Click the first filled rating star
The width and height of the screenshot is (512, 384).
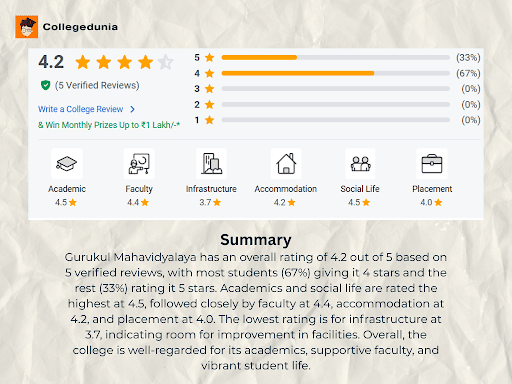pos(83,62)
